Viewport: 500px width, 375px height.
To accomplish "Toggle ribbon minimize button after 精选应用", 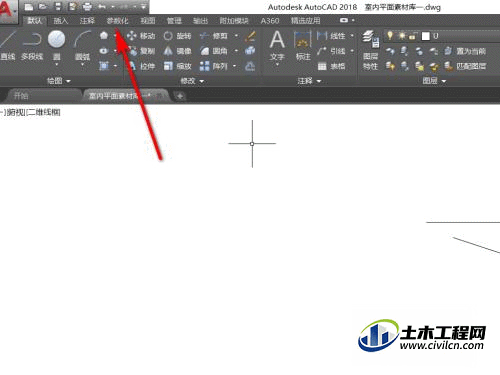I will [344, 20].
